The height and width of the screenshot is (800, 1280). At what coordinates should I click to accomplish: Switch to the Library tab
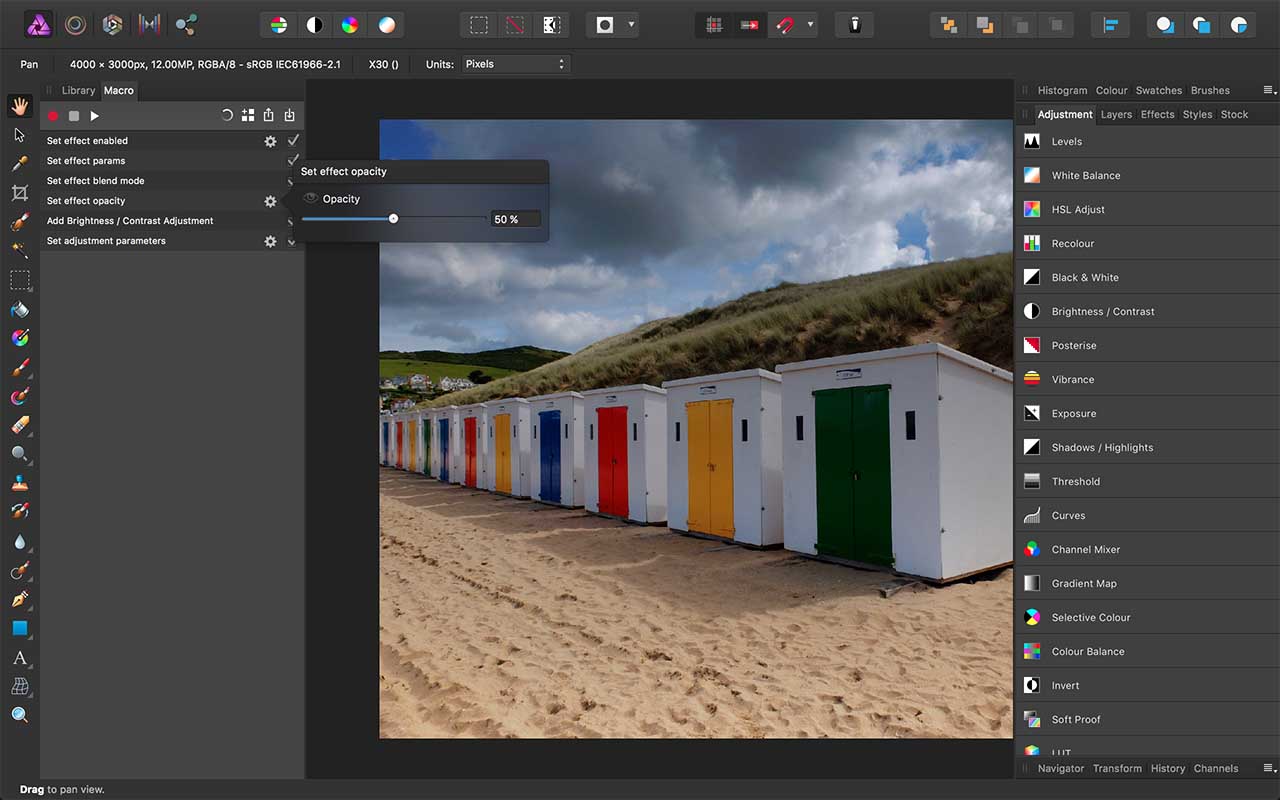[x=79, y=90]
